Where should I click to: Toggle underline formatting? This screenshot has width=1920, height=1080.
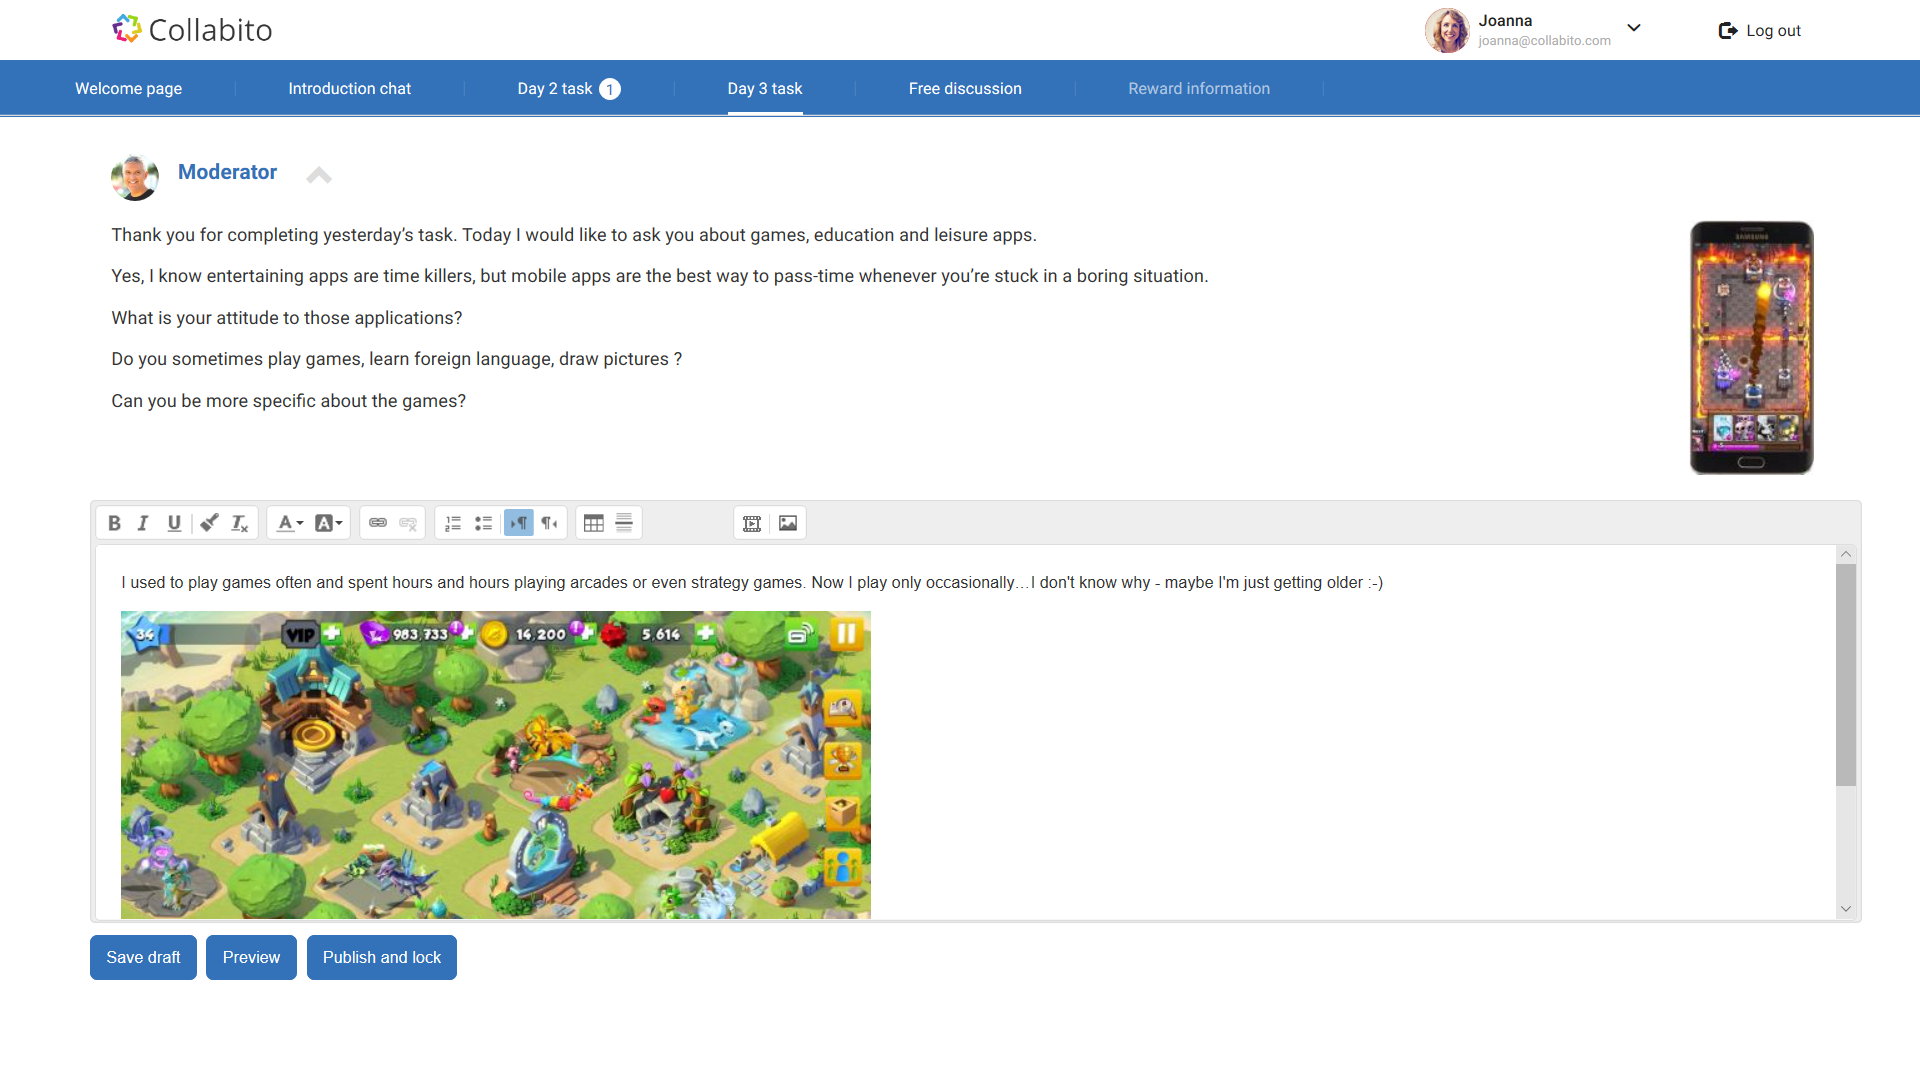tap(174, 523)
